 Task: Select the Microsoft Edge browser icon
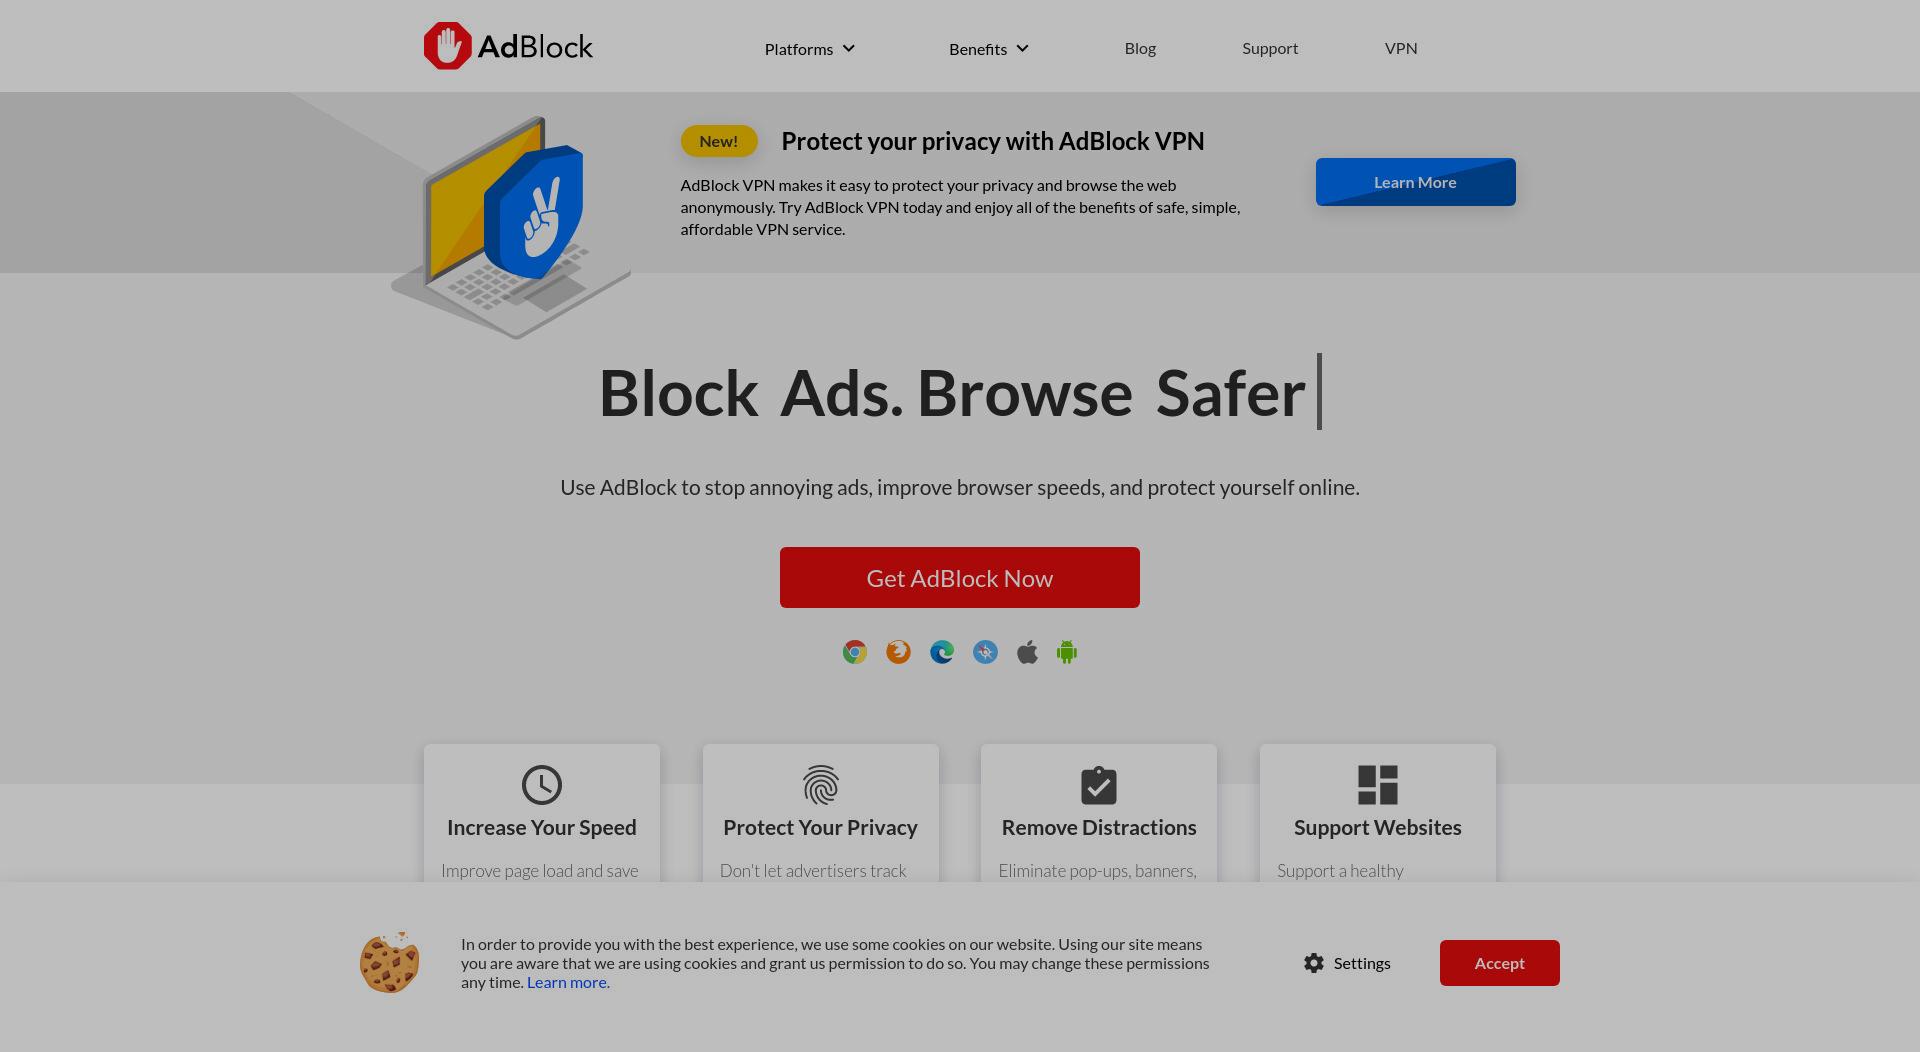941,653
